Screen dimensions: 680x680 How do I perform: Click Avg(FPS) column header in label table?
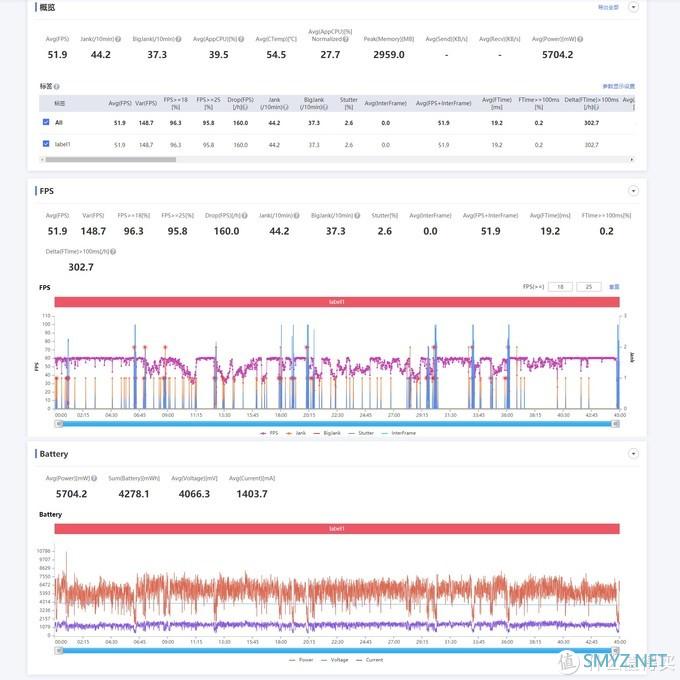point(120,103)
